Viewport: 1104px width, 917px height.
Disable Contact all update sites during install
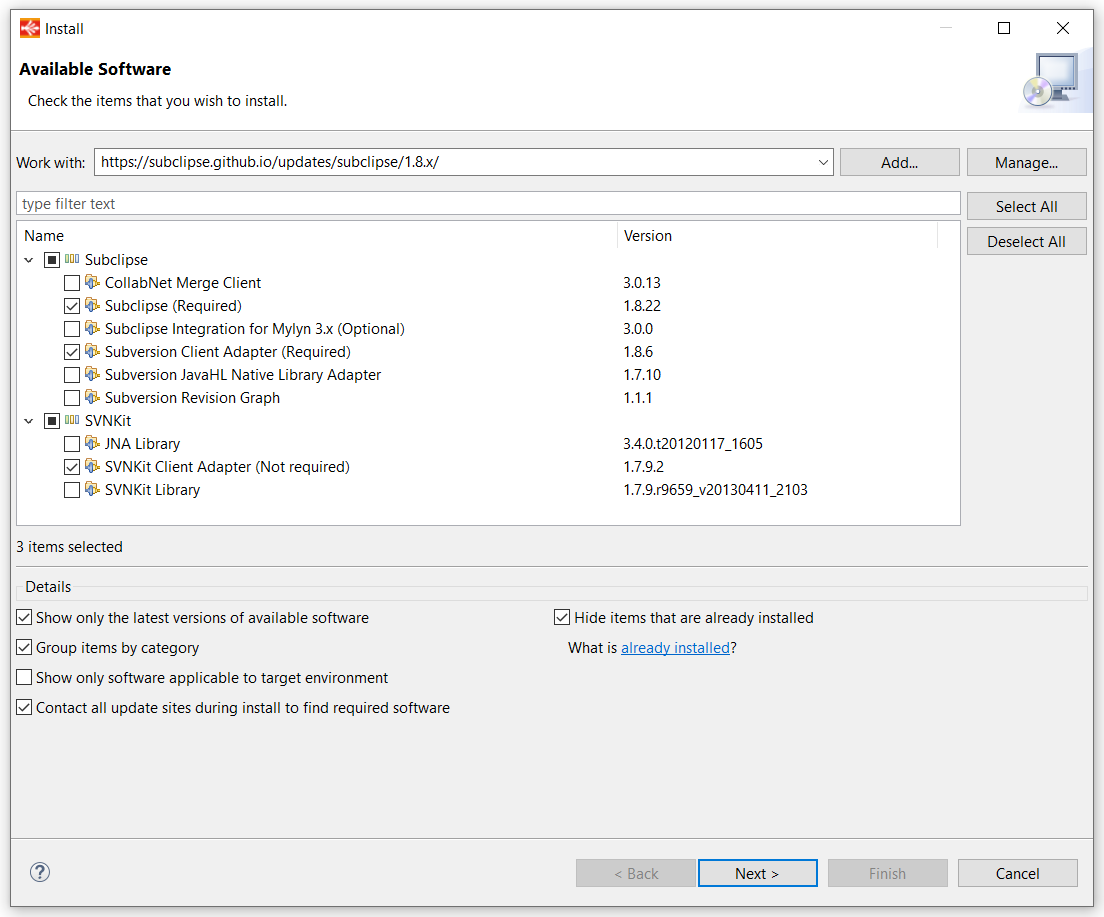pyautogui.click(x=24, y=707)
